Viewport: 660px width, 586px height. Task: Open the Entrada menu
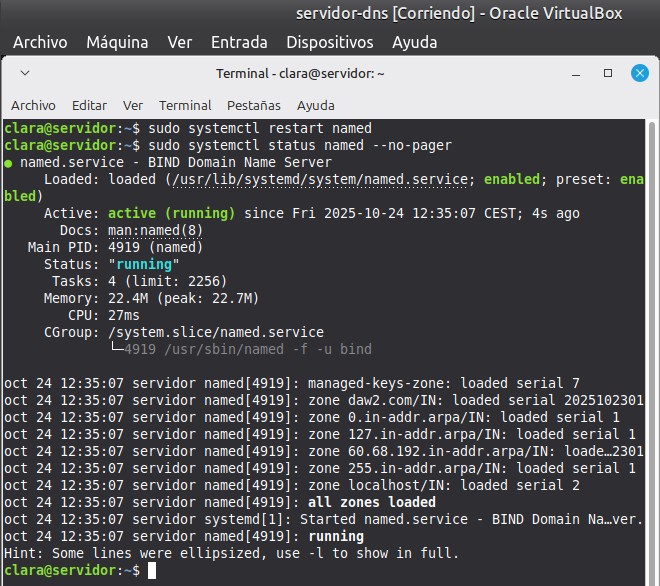[x=239, y=42]
